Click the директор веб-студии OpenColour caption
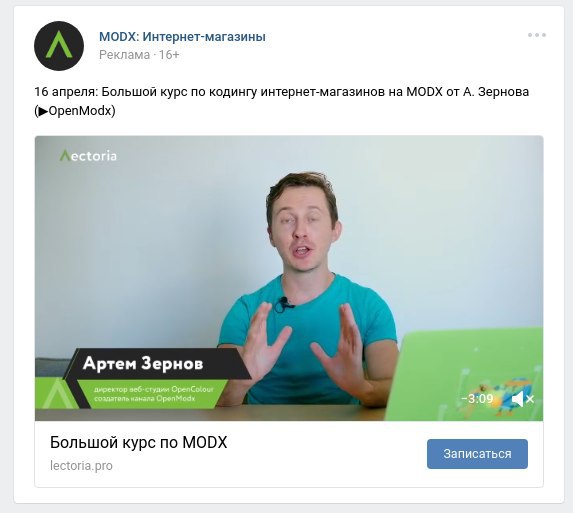 pyautogui.click(x=154, y=389)
